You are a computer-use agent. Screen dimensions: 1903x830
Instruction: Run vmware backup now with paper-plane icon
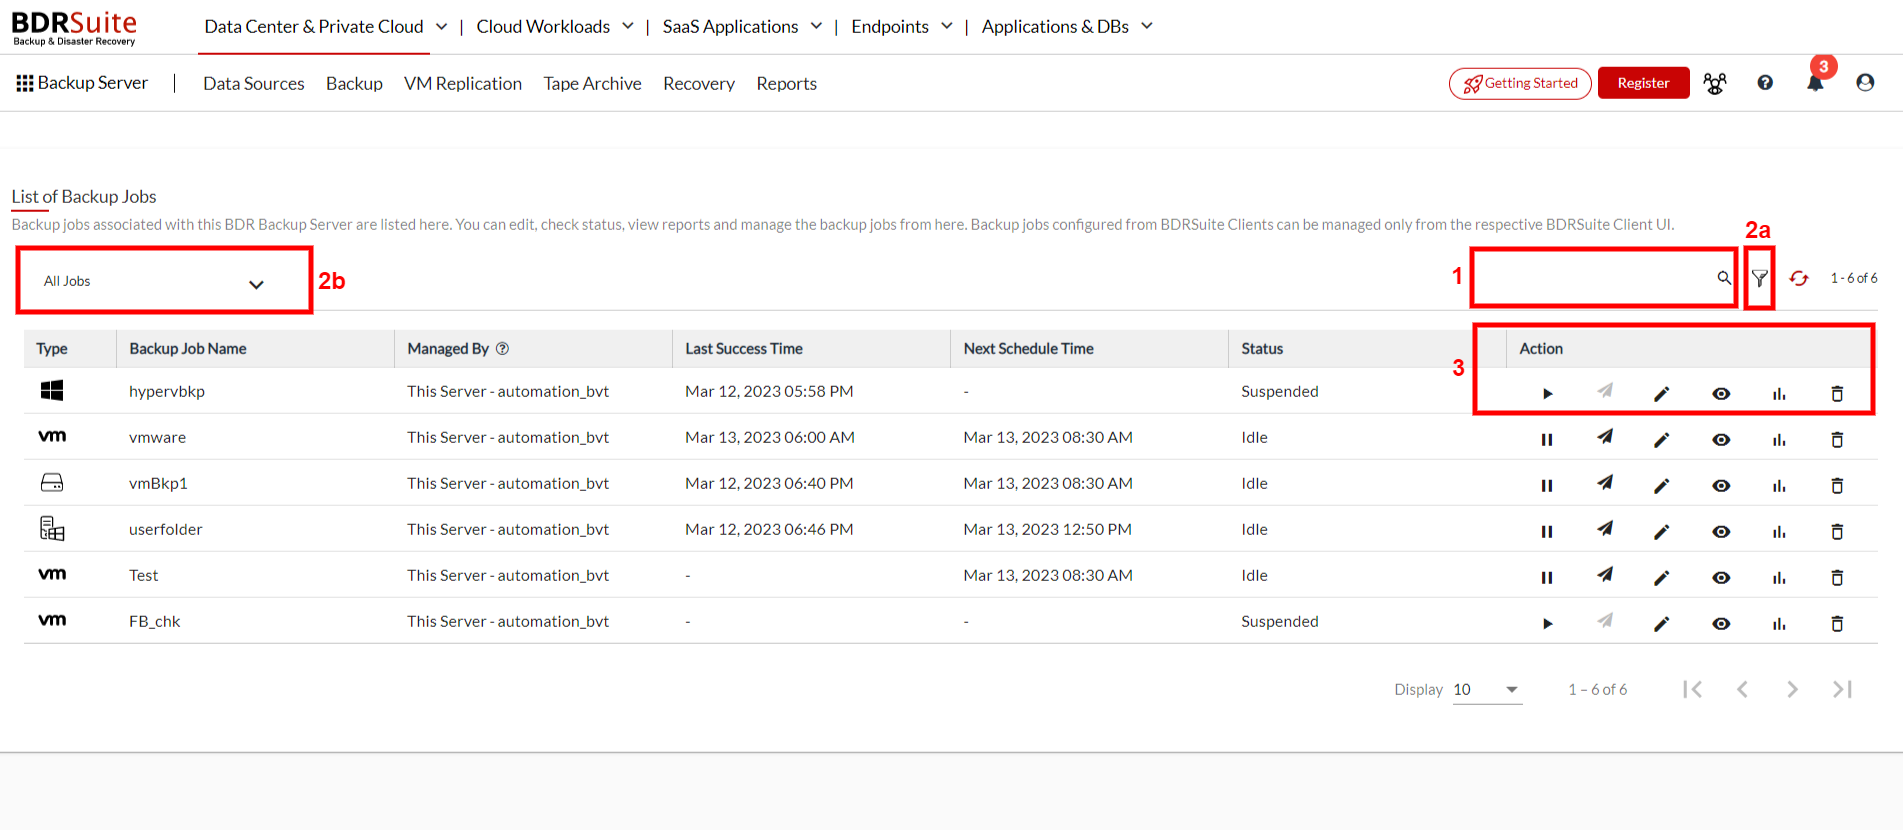[x=1605, y=437]
